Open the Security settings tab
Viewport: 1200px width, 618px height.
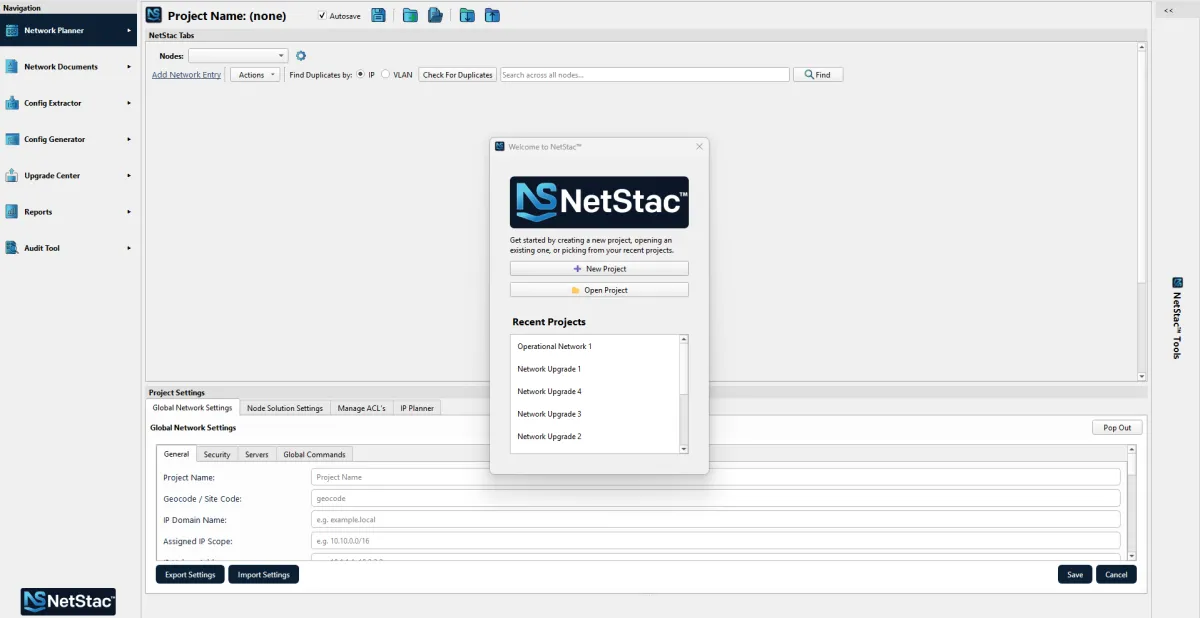pyautogui.click(x=217, y=454)
